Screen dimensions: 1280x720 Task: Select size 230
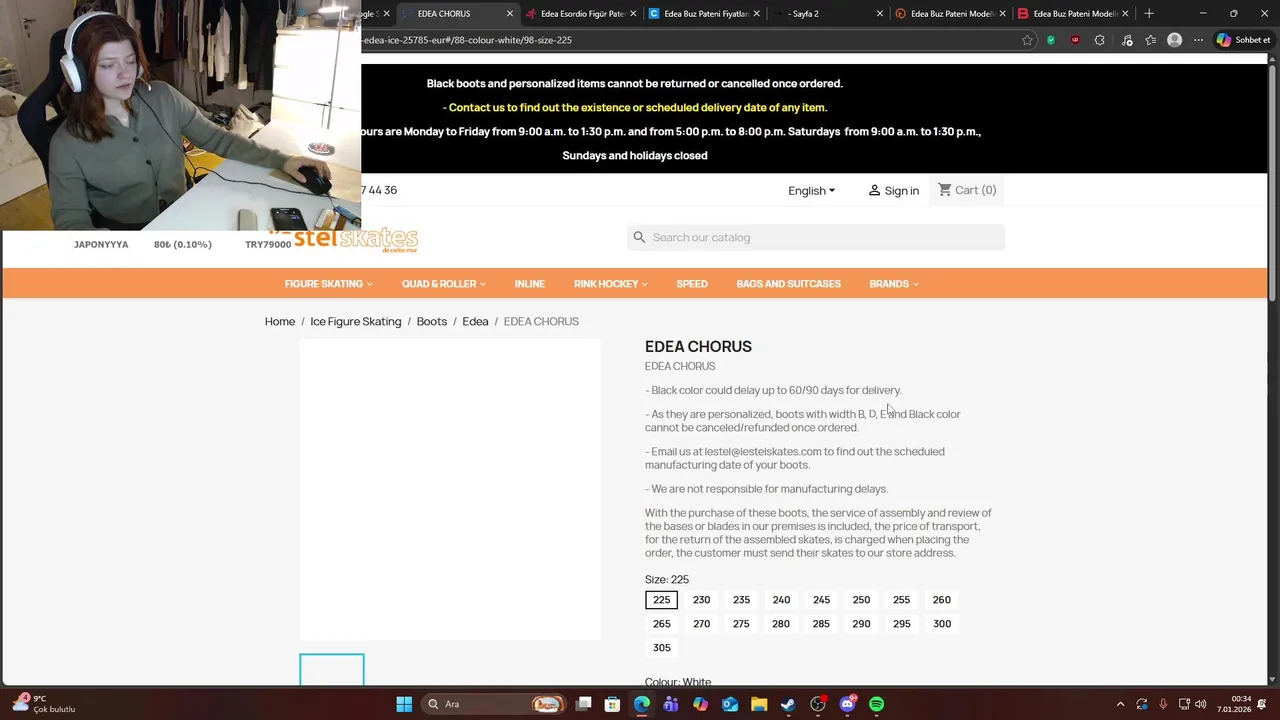701,600
